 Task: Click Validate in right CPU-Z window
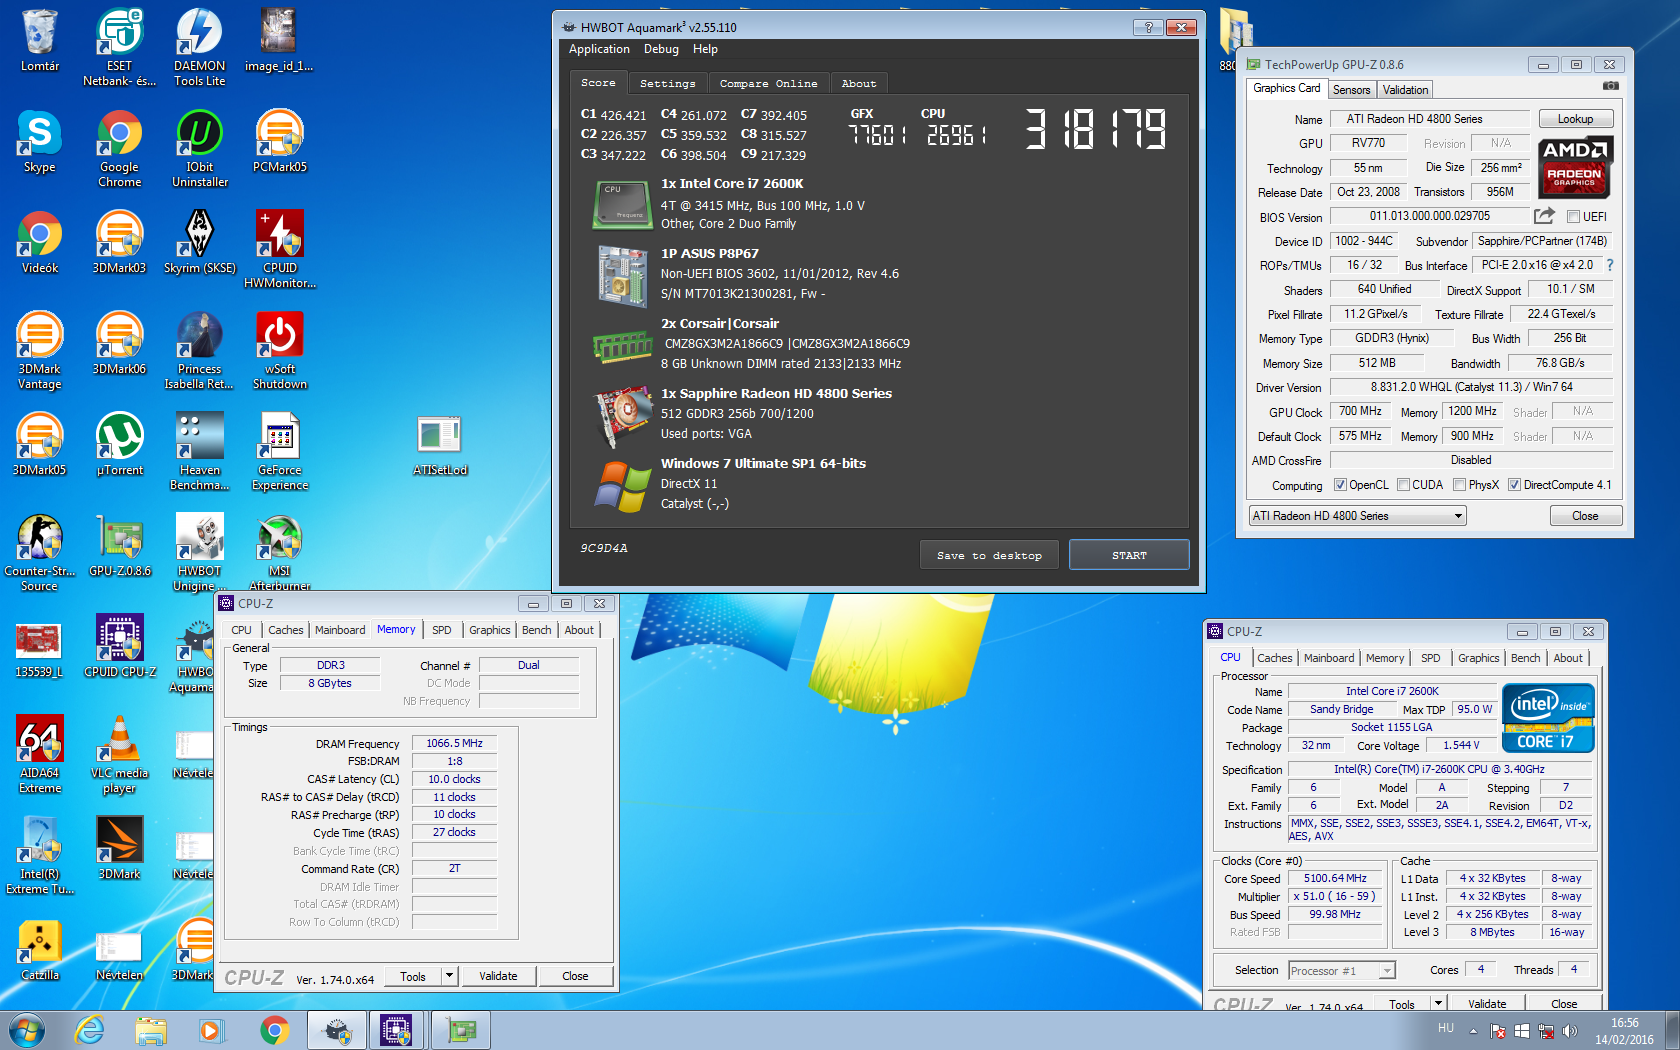pos(1487,1004)
